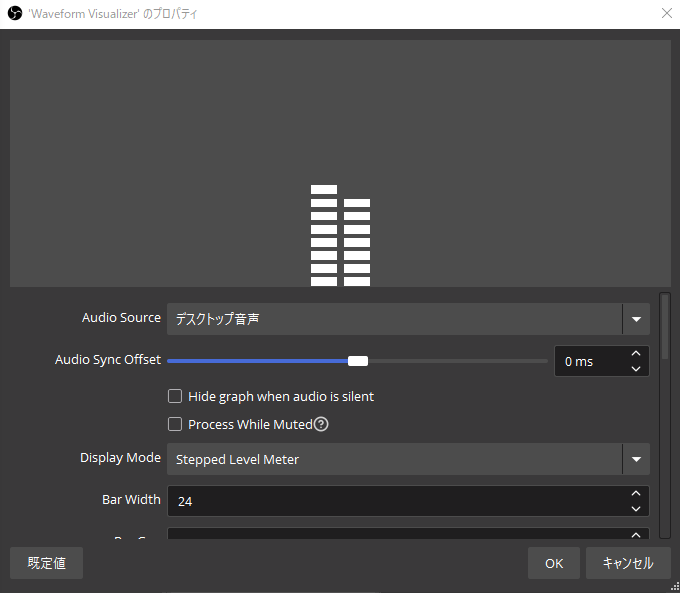The width and height of the screenshot is (680, 593).
Task: Click the OBS logo icon in title bar
Action: 15,14
